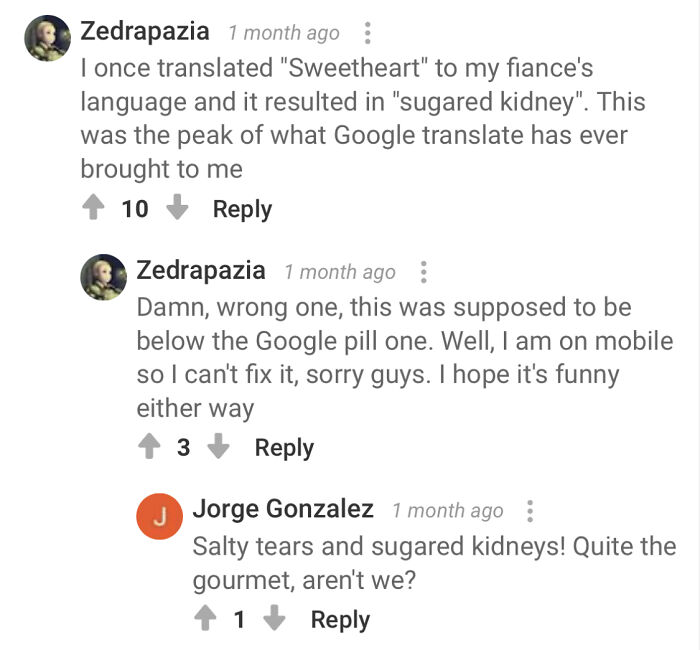Reply to the sugared kidney comment
700x650 pixels.
[x=242, y=209]
